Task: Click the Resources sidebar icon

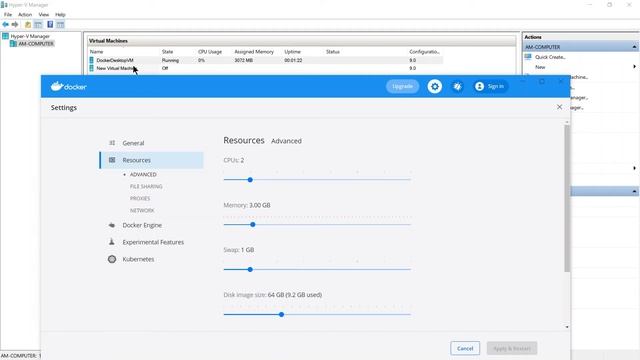Action: click(112, 160)
